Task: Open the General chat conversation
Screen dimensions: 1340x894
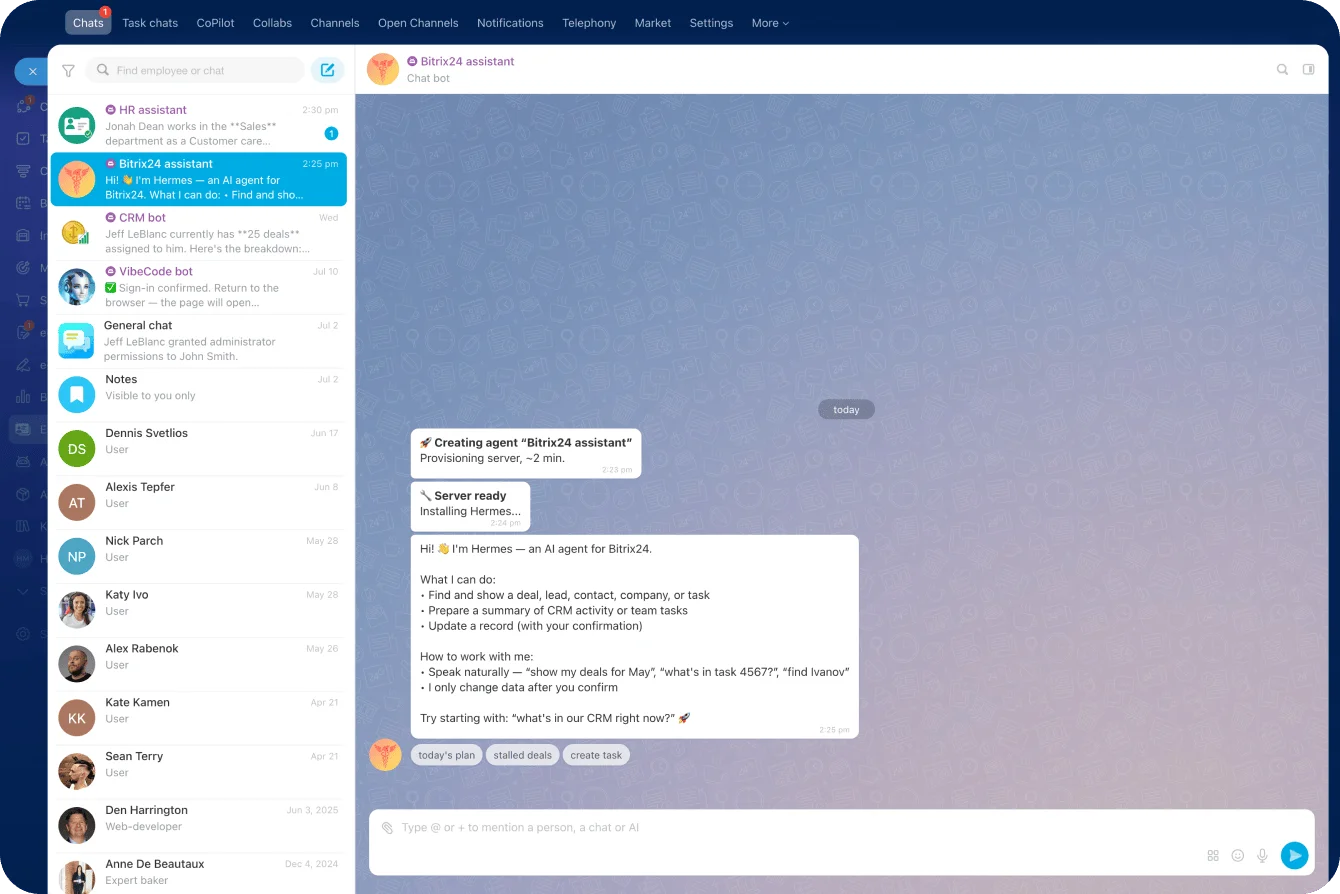Action: tap(199, 341)
